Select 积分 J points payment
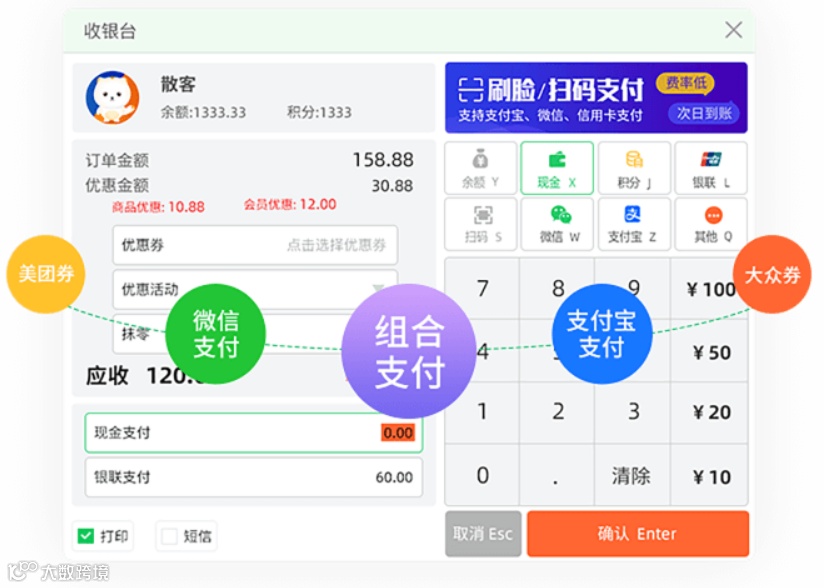 coord(634,168)
